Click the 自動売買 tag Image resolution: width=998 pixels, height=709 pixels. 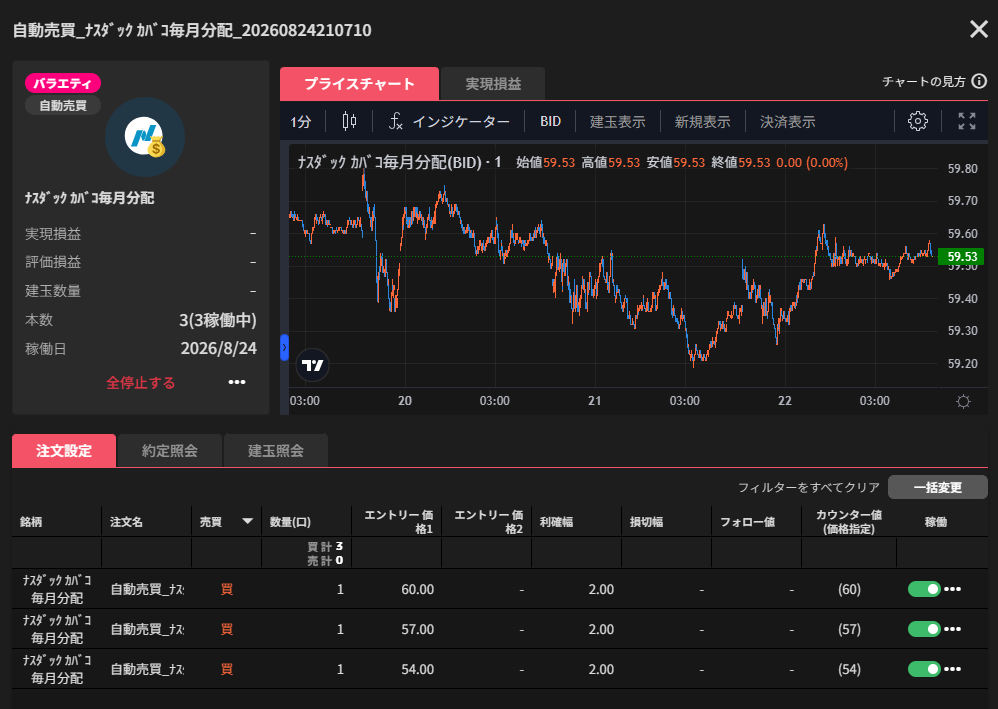[x=62, y=105]
